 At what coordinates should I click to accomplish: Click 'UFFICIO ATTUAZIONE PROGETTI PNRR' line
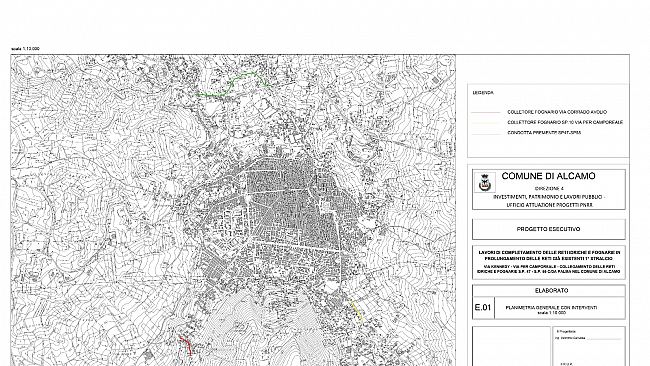(x=549, y=205)
